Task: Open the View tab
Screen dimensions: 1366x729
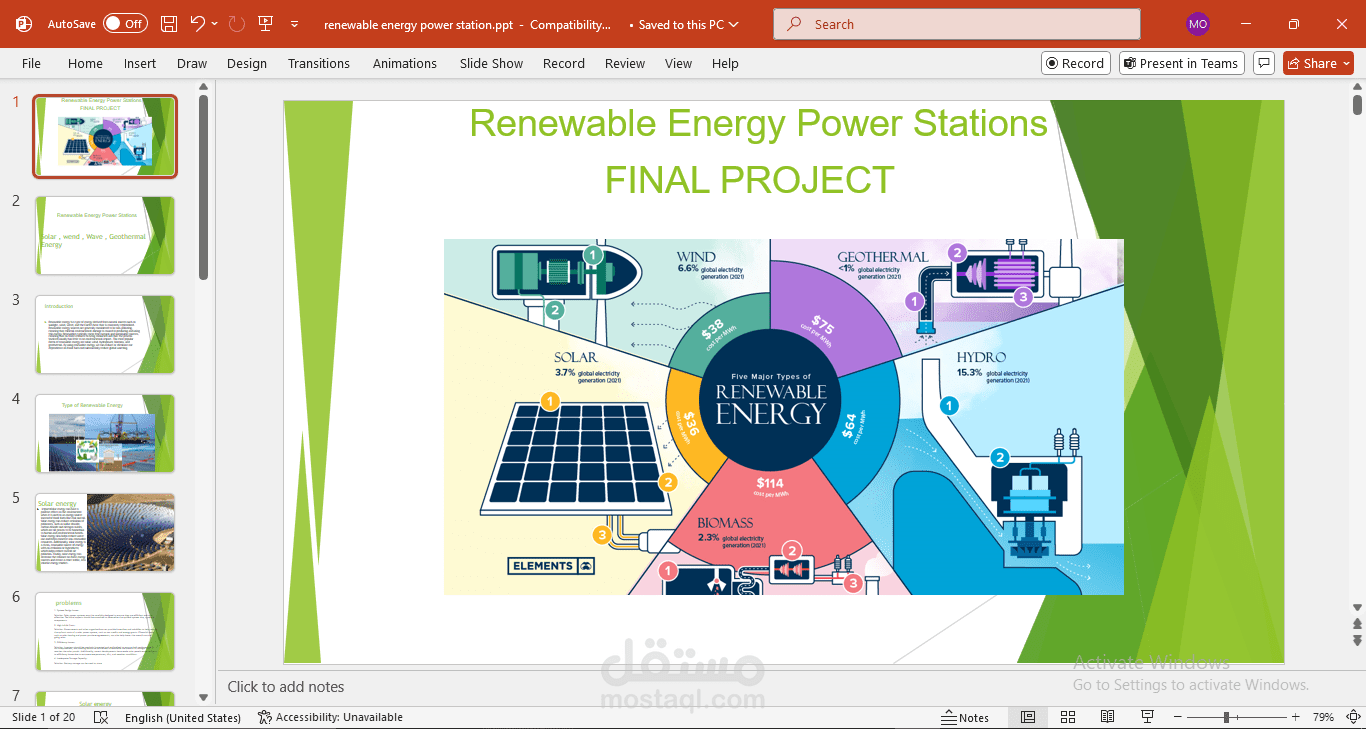Action: click(x=678, y=63)
